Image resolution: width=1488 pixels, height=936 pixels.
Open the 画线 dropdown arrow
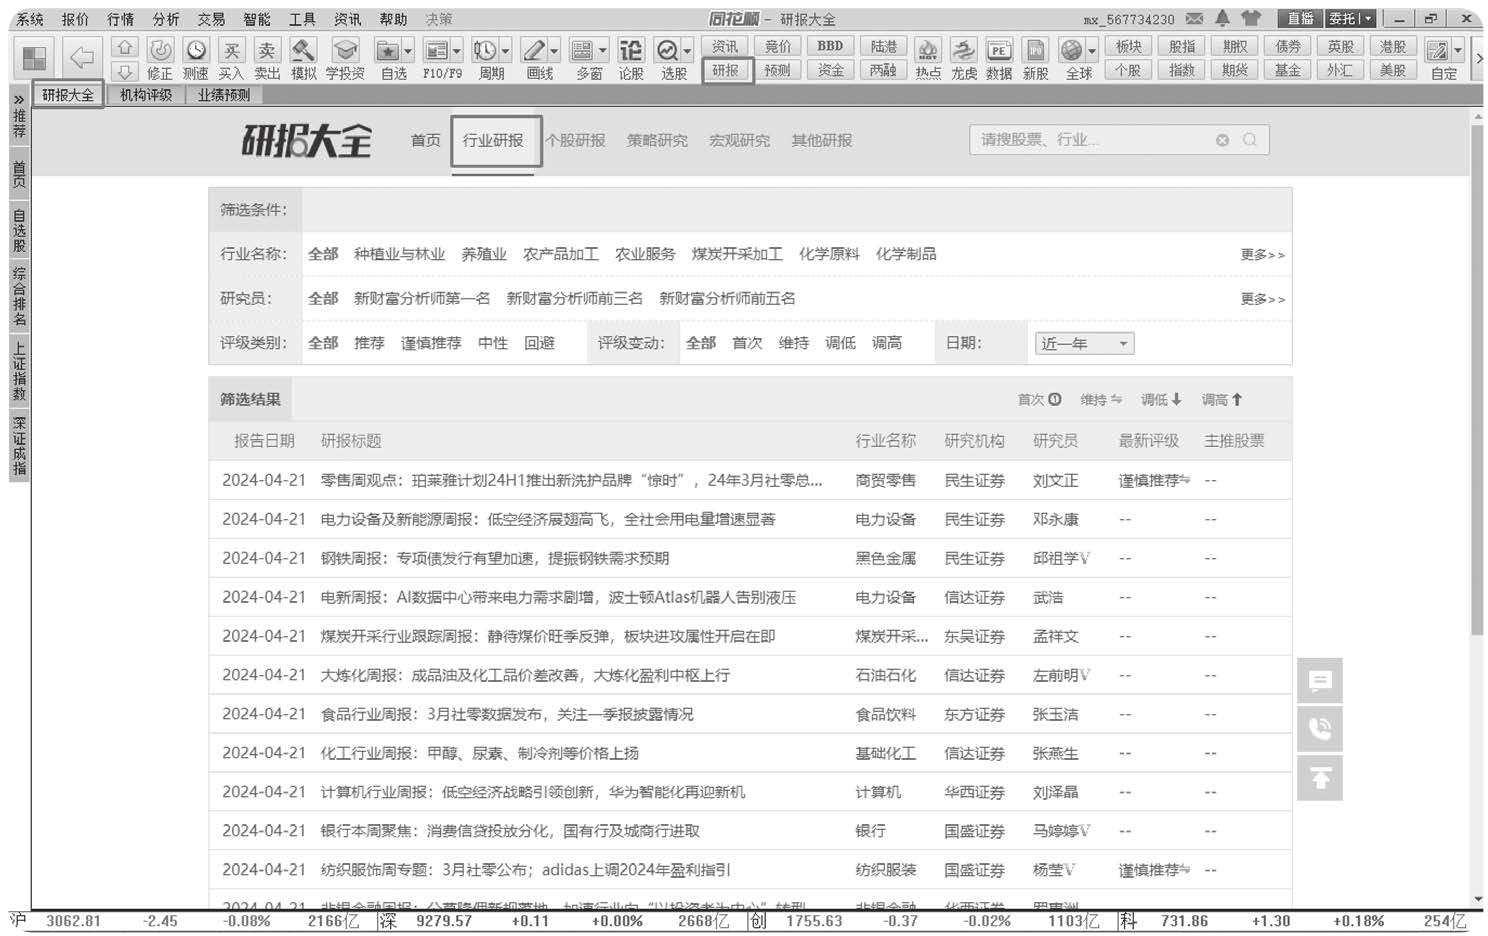tap(554, 51)
